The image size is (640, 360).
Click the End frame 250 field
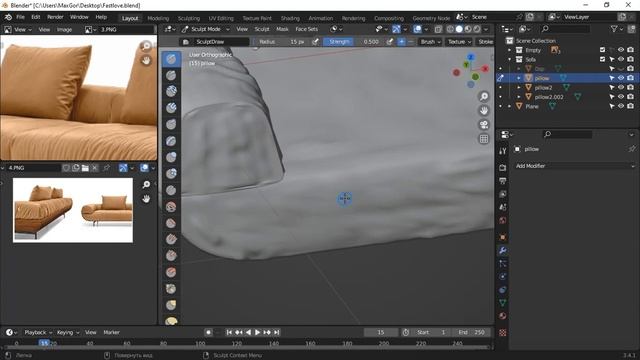pyautogui.click(x=471, y=332)
